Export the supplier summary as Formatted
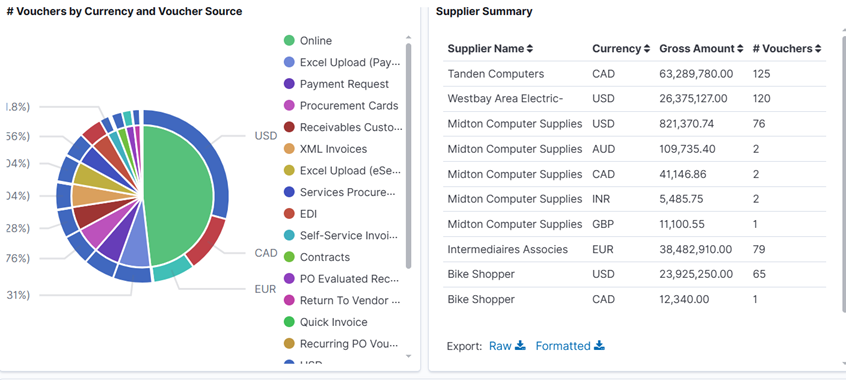Viewport: 846px width, 380px height. (563, 346)
